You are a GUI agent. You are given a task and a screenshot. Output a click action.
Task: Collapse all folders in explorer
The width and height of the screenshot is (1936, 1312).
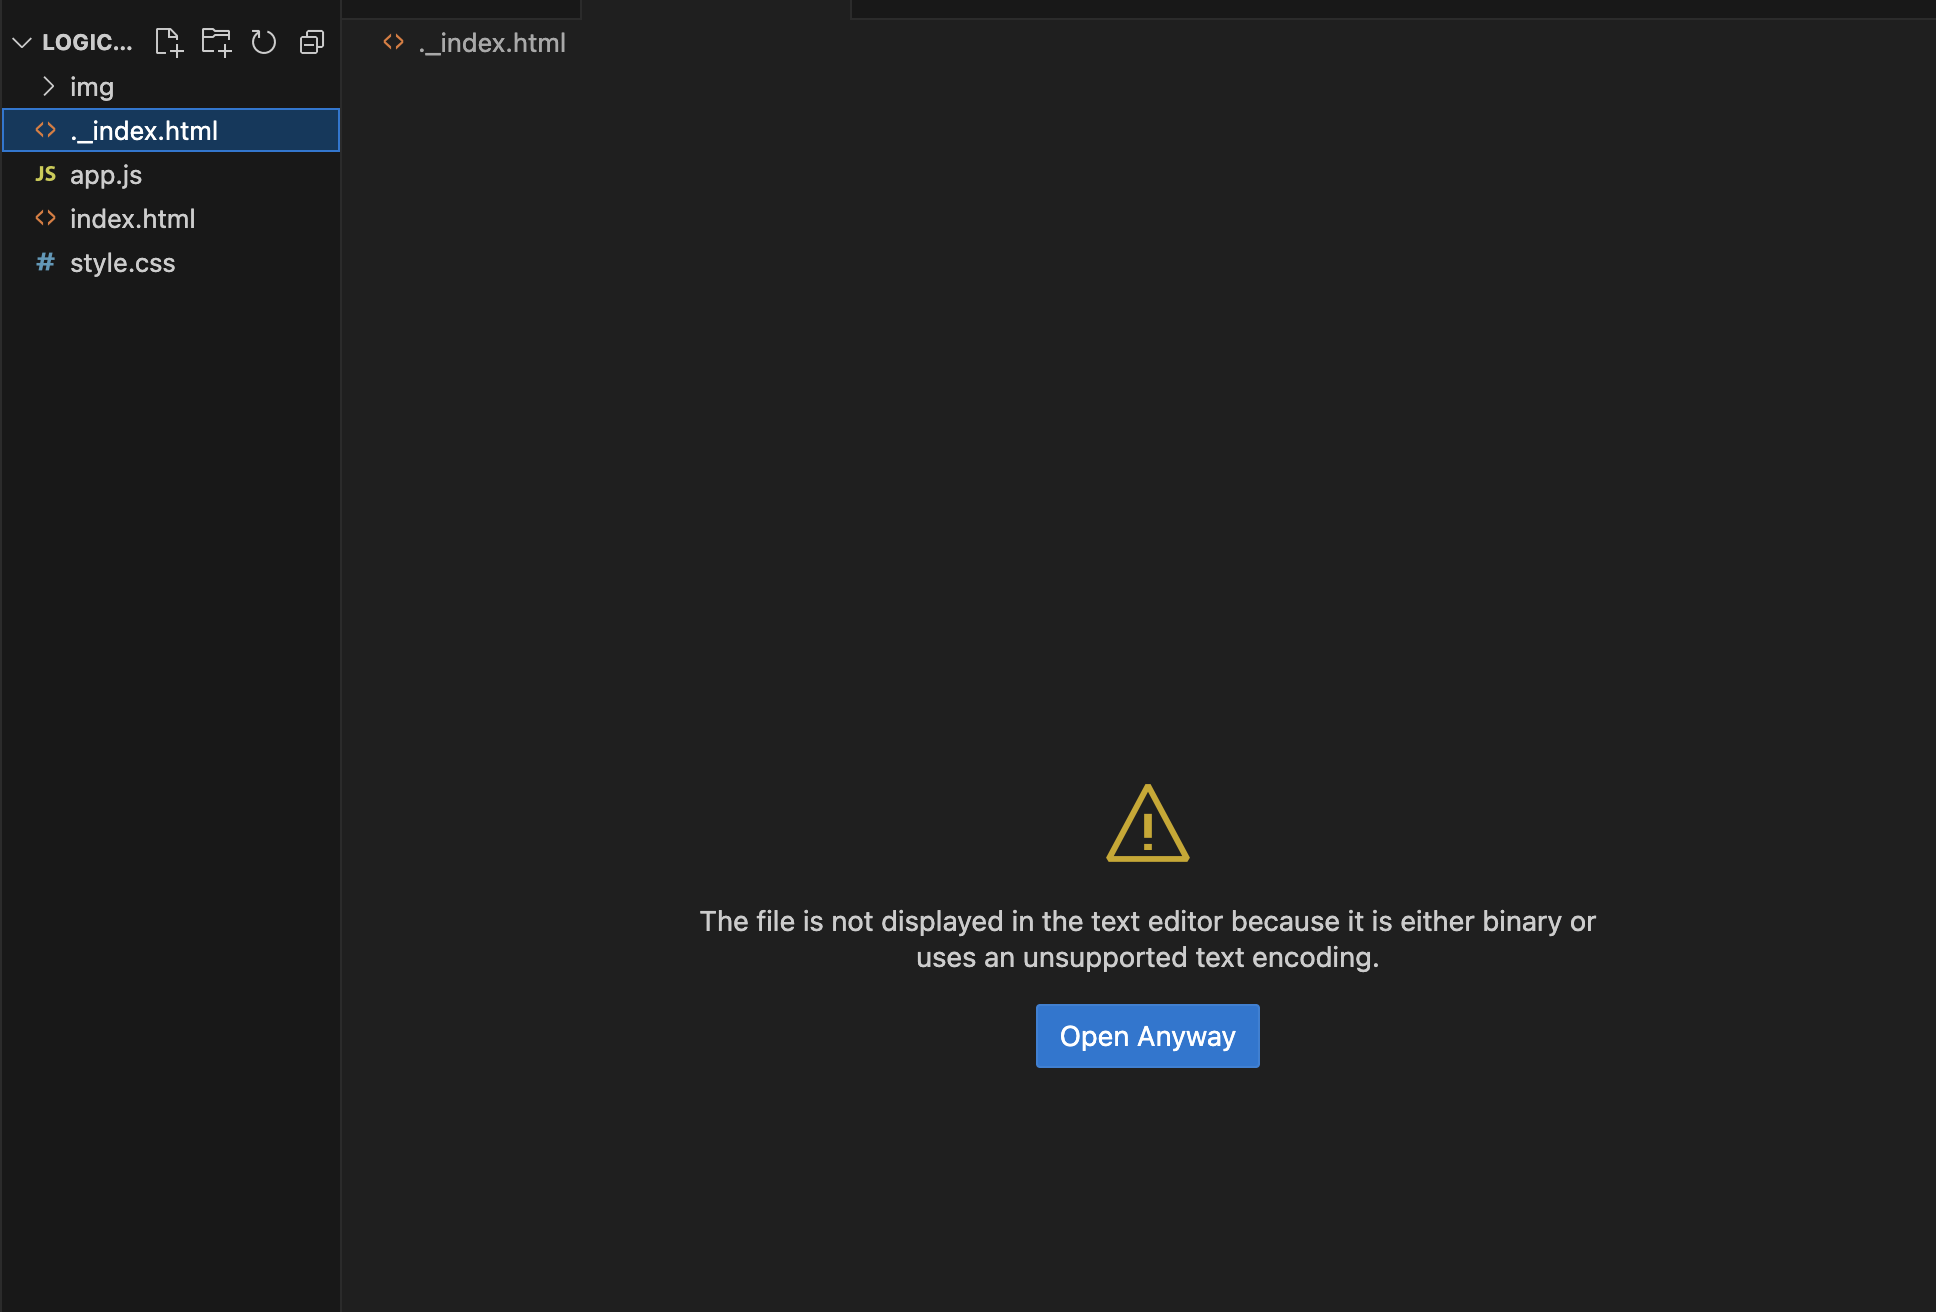coord(312,42)
